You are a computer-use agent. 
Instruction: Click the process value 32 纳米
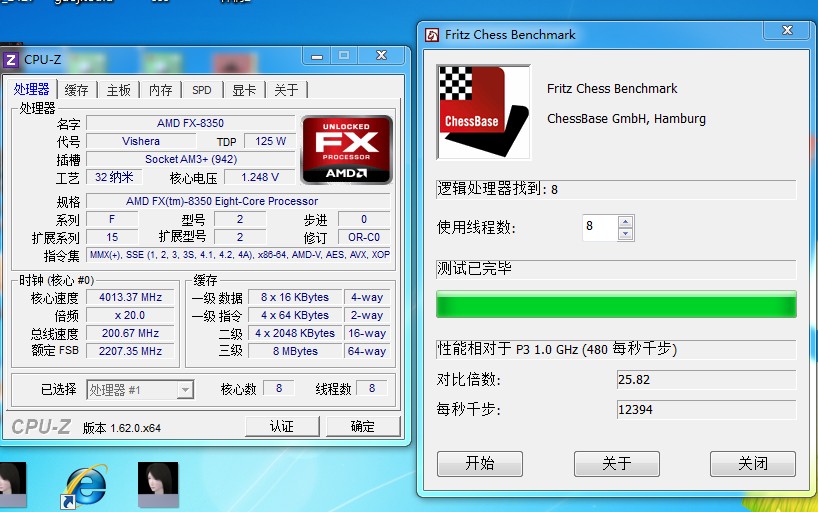click(x=113, y=177)
